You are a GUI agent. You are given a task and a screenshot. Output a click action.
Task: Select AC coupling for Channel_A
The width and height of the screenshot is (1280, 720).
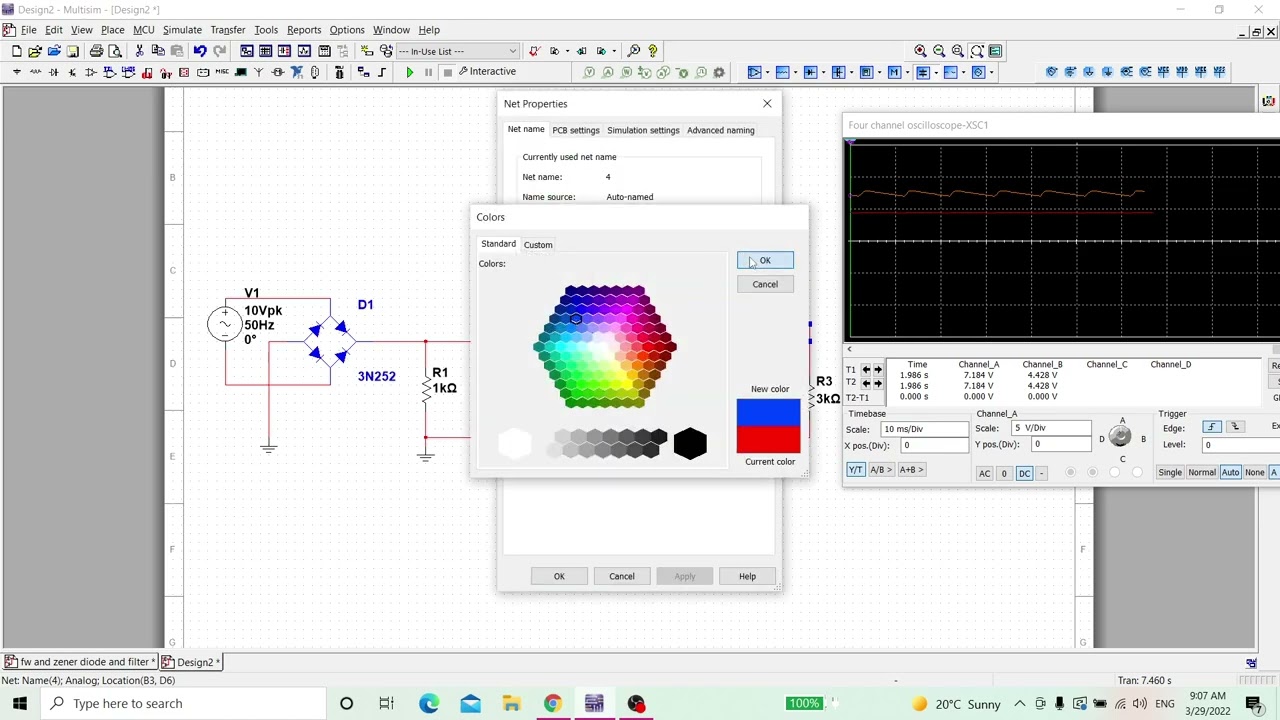(985, 473)
